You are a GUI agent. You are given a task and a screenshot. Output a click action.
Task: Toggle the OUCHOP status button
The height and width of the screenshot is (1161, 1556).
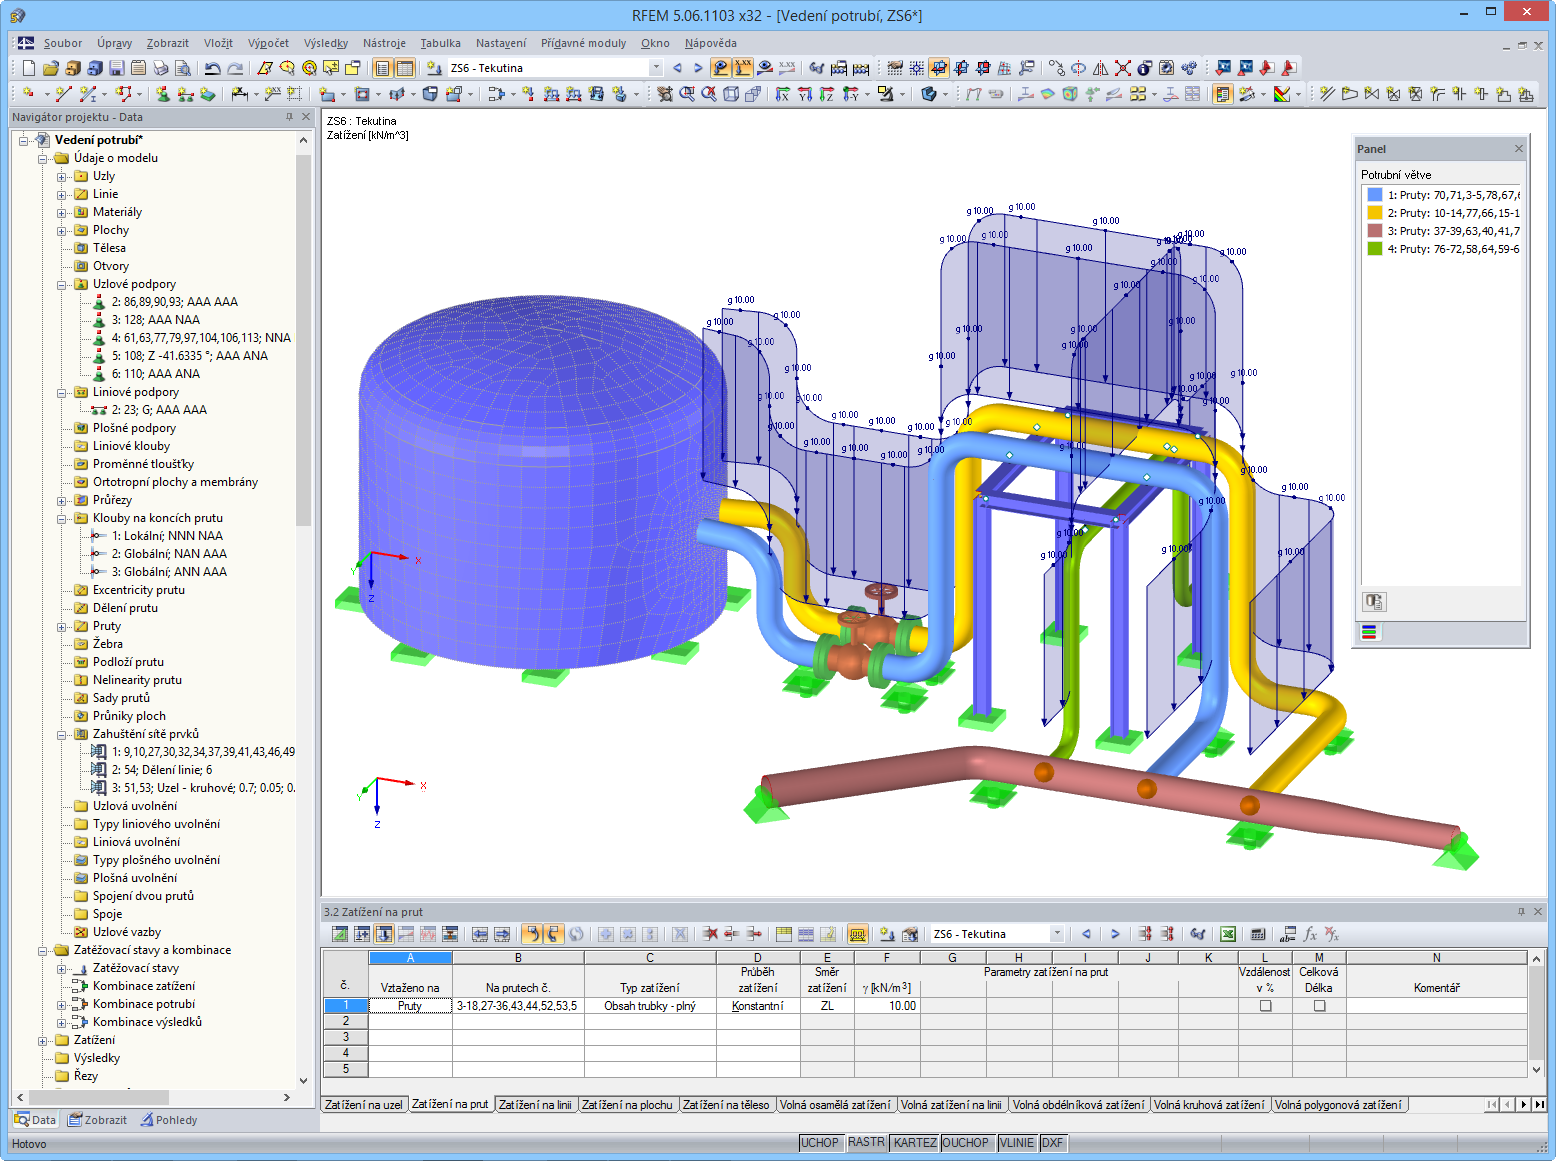click(965, 1143)
